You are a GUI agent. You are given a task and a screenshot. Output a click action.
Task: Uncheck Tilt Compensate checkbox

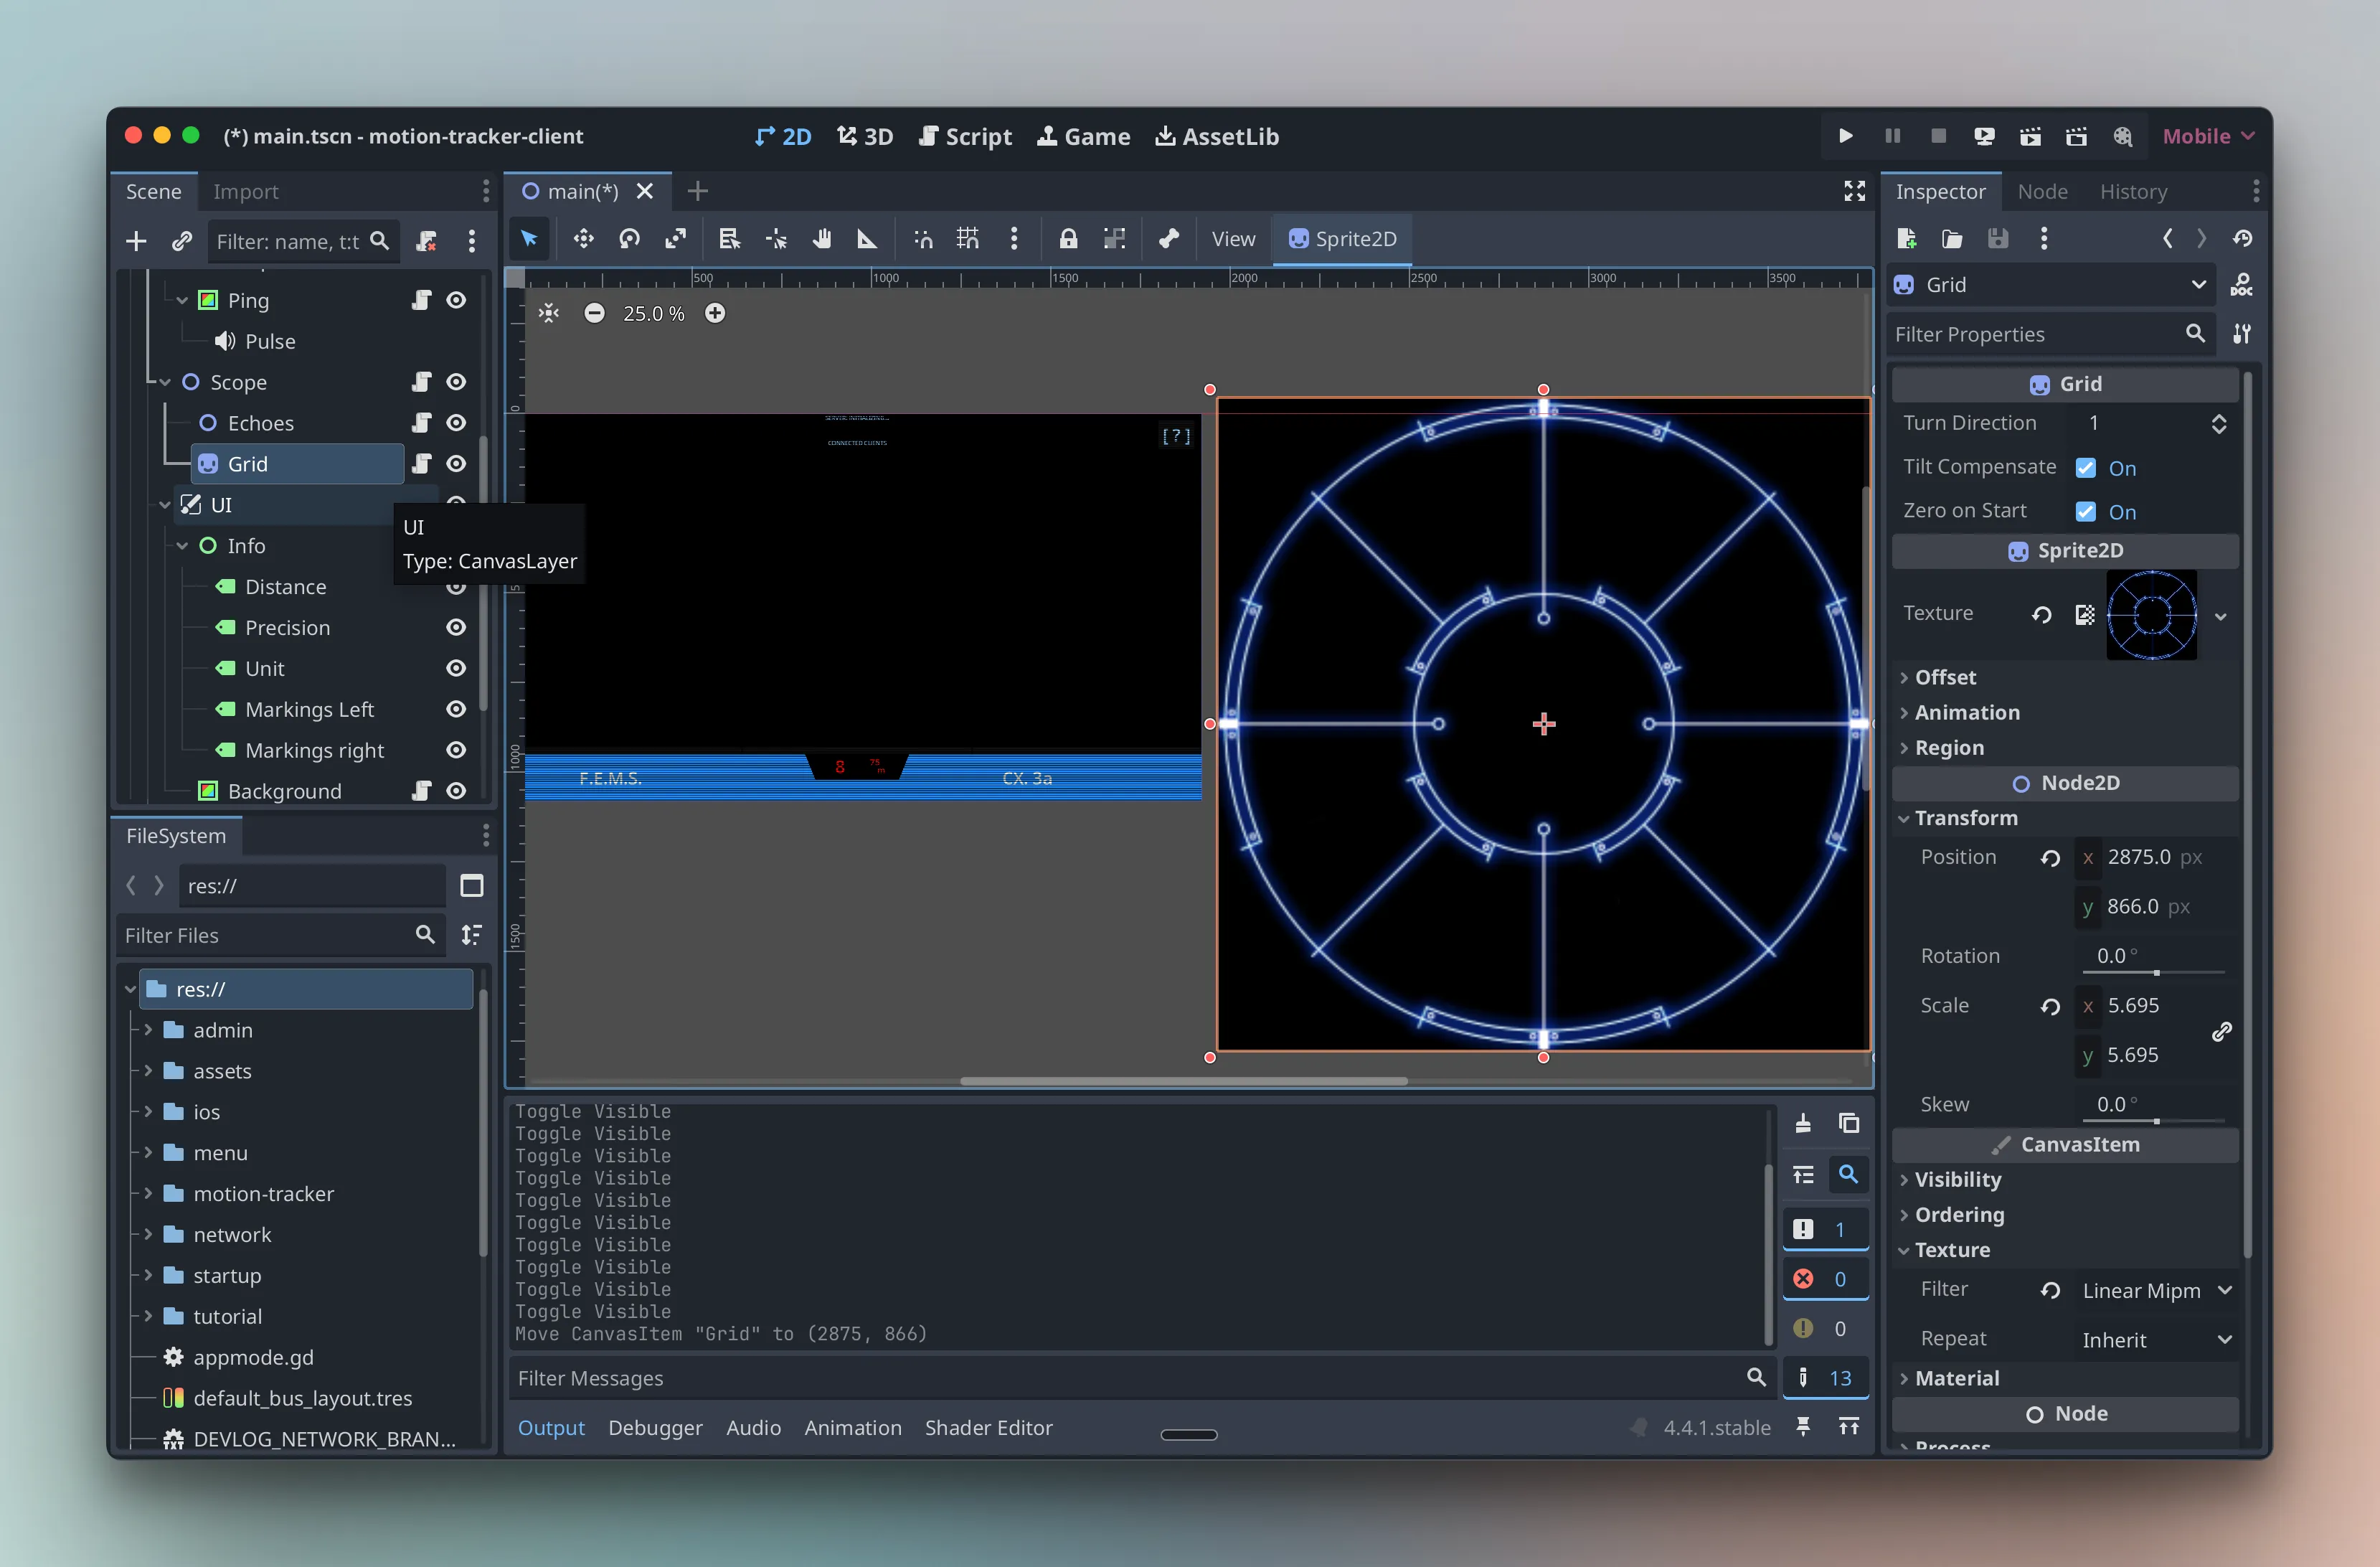(x=2085, y=467)
